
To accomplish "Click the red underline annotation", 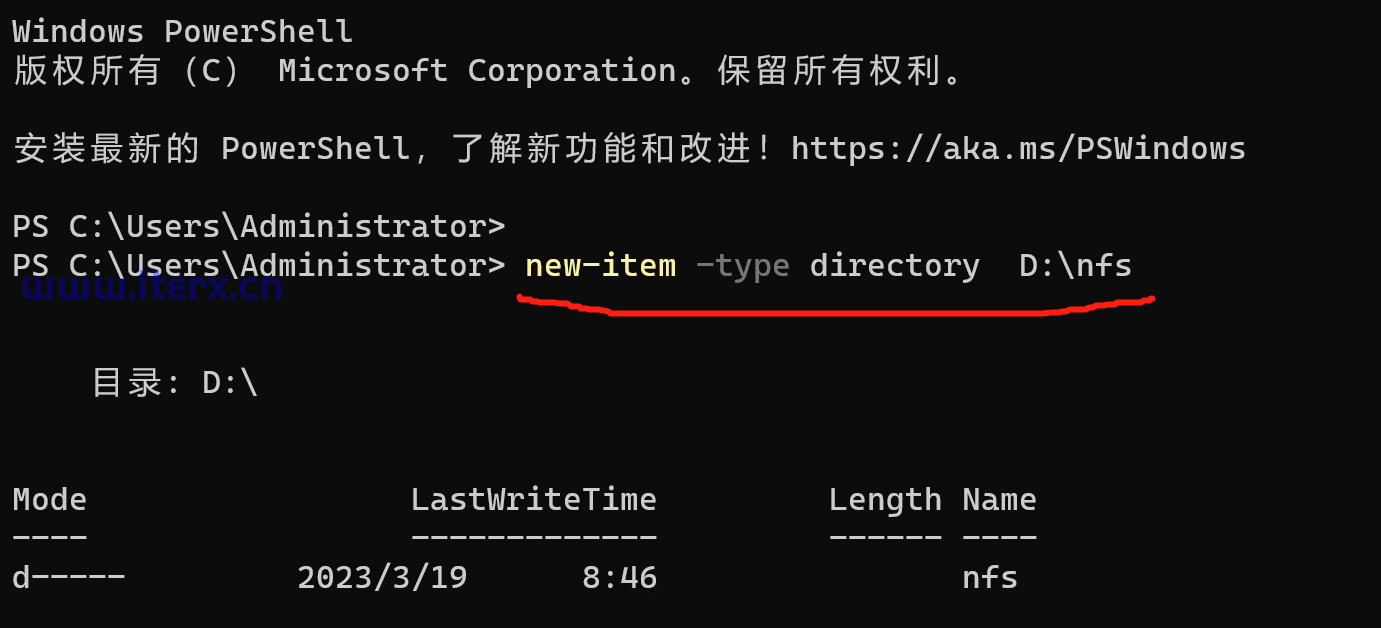I will click(835, 305).
